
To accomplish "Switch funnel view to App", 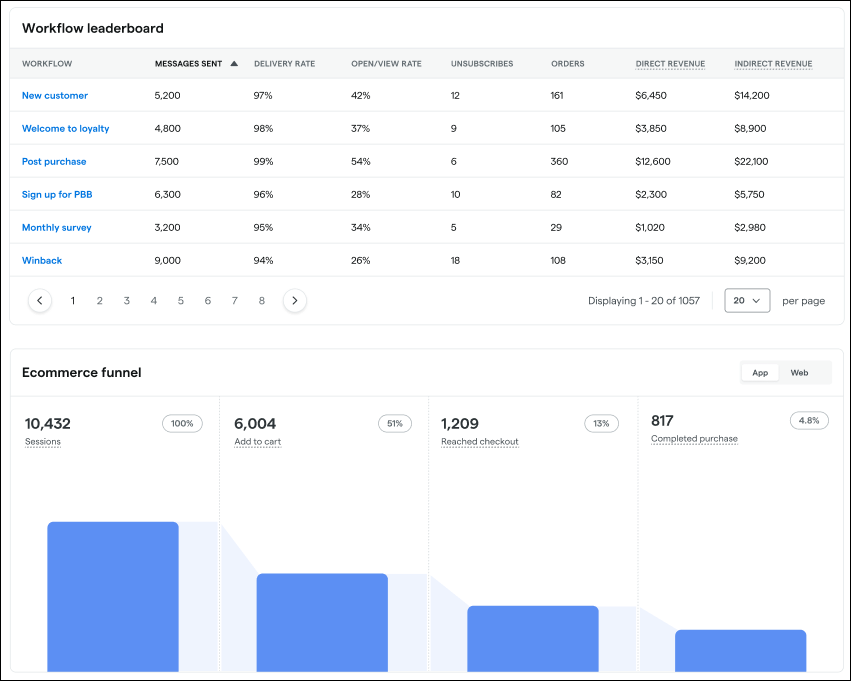I will point(760,373).
